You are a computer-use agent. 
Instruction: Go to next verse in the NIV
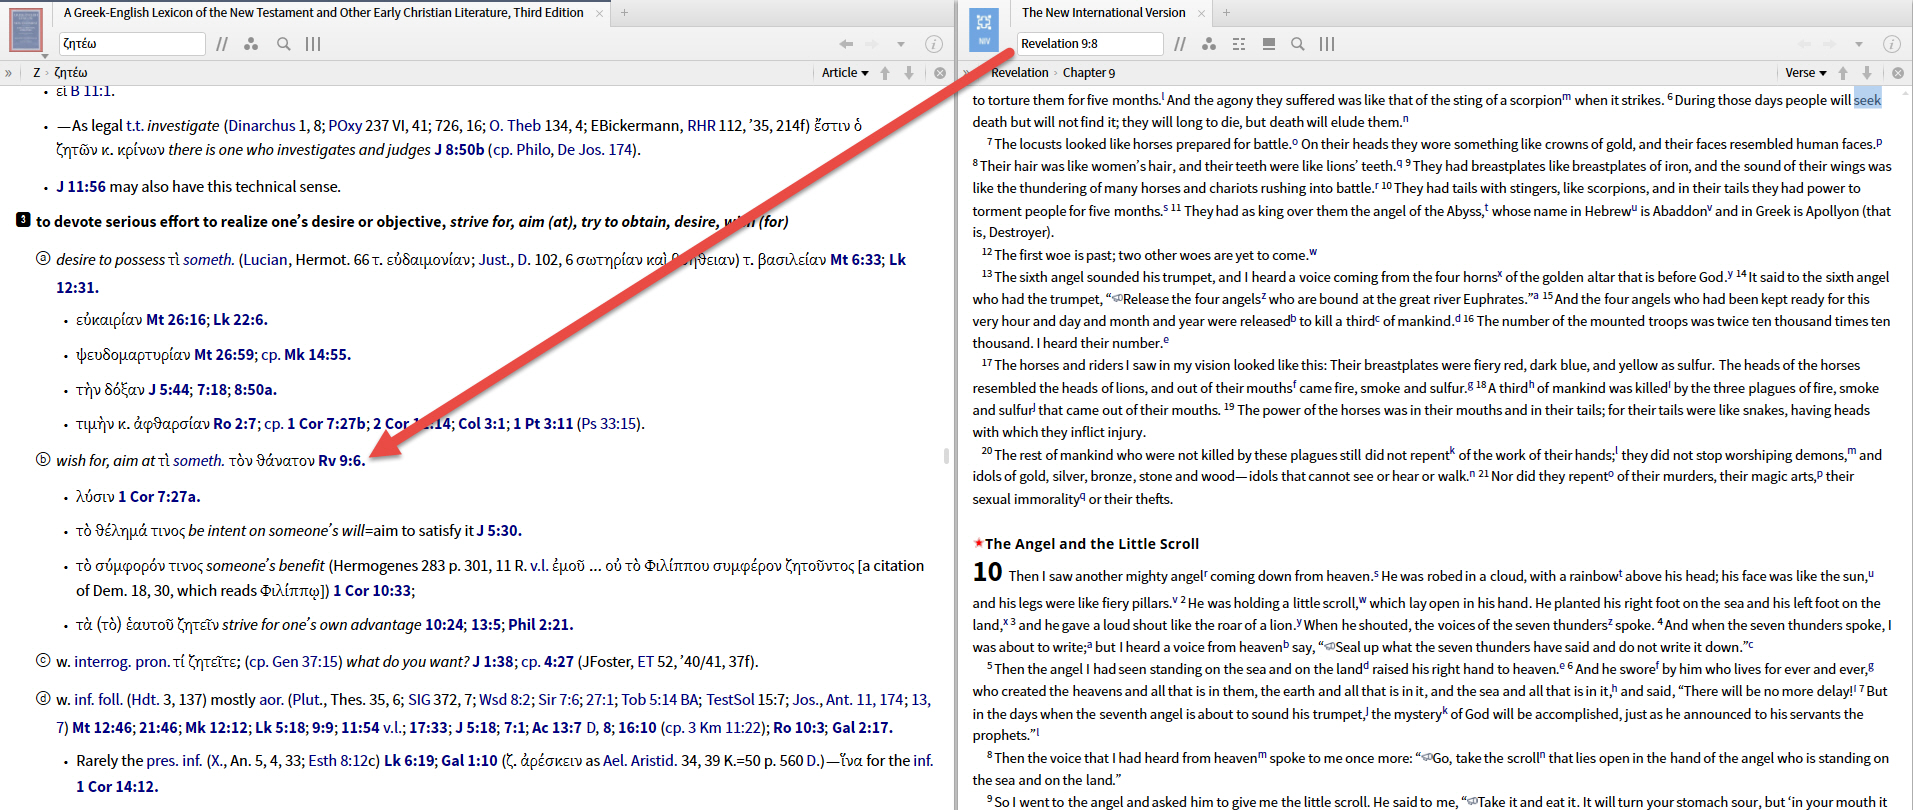(1867, 73)
